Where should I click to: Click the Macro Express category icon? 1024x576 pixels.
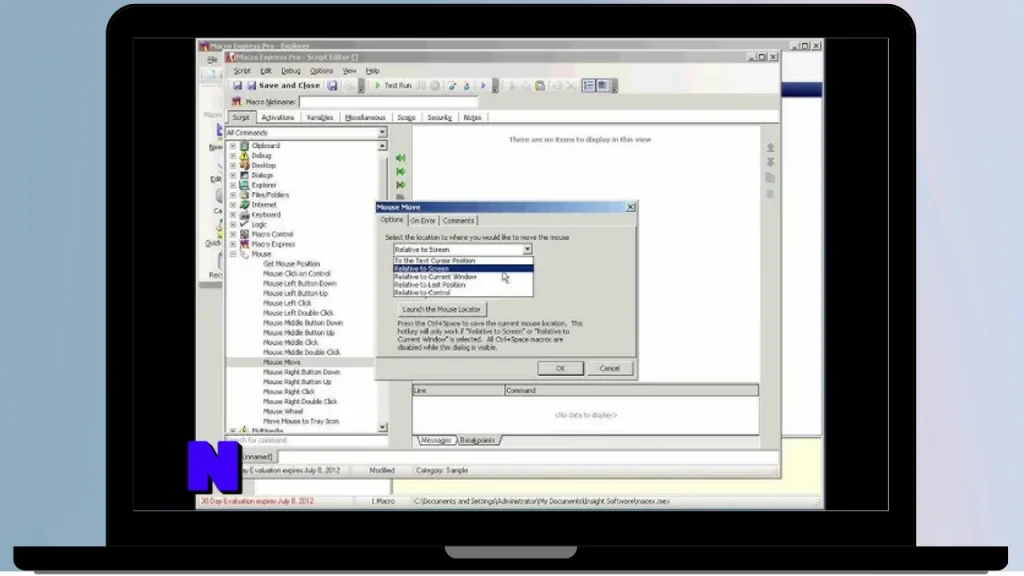coord(244,244)
